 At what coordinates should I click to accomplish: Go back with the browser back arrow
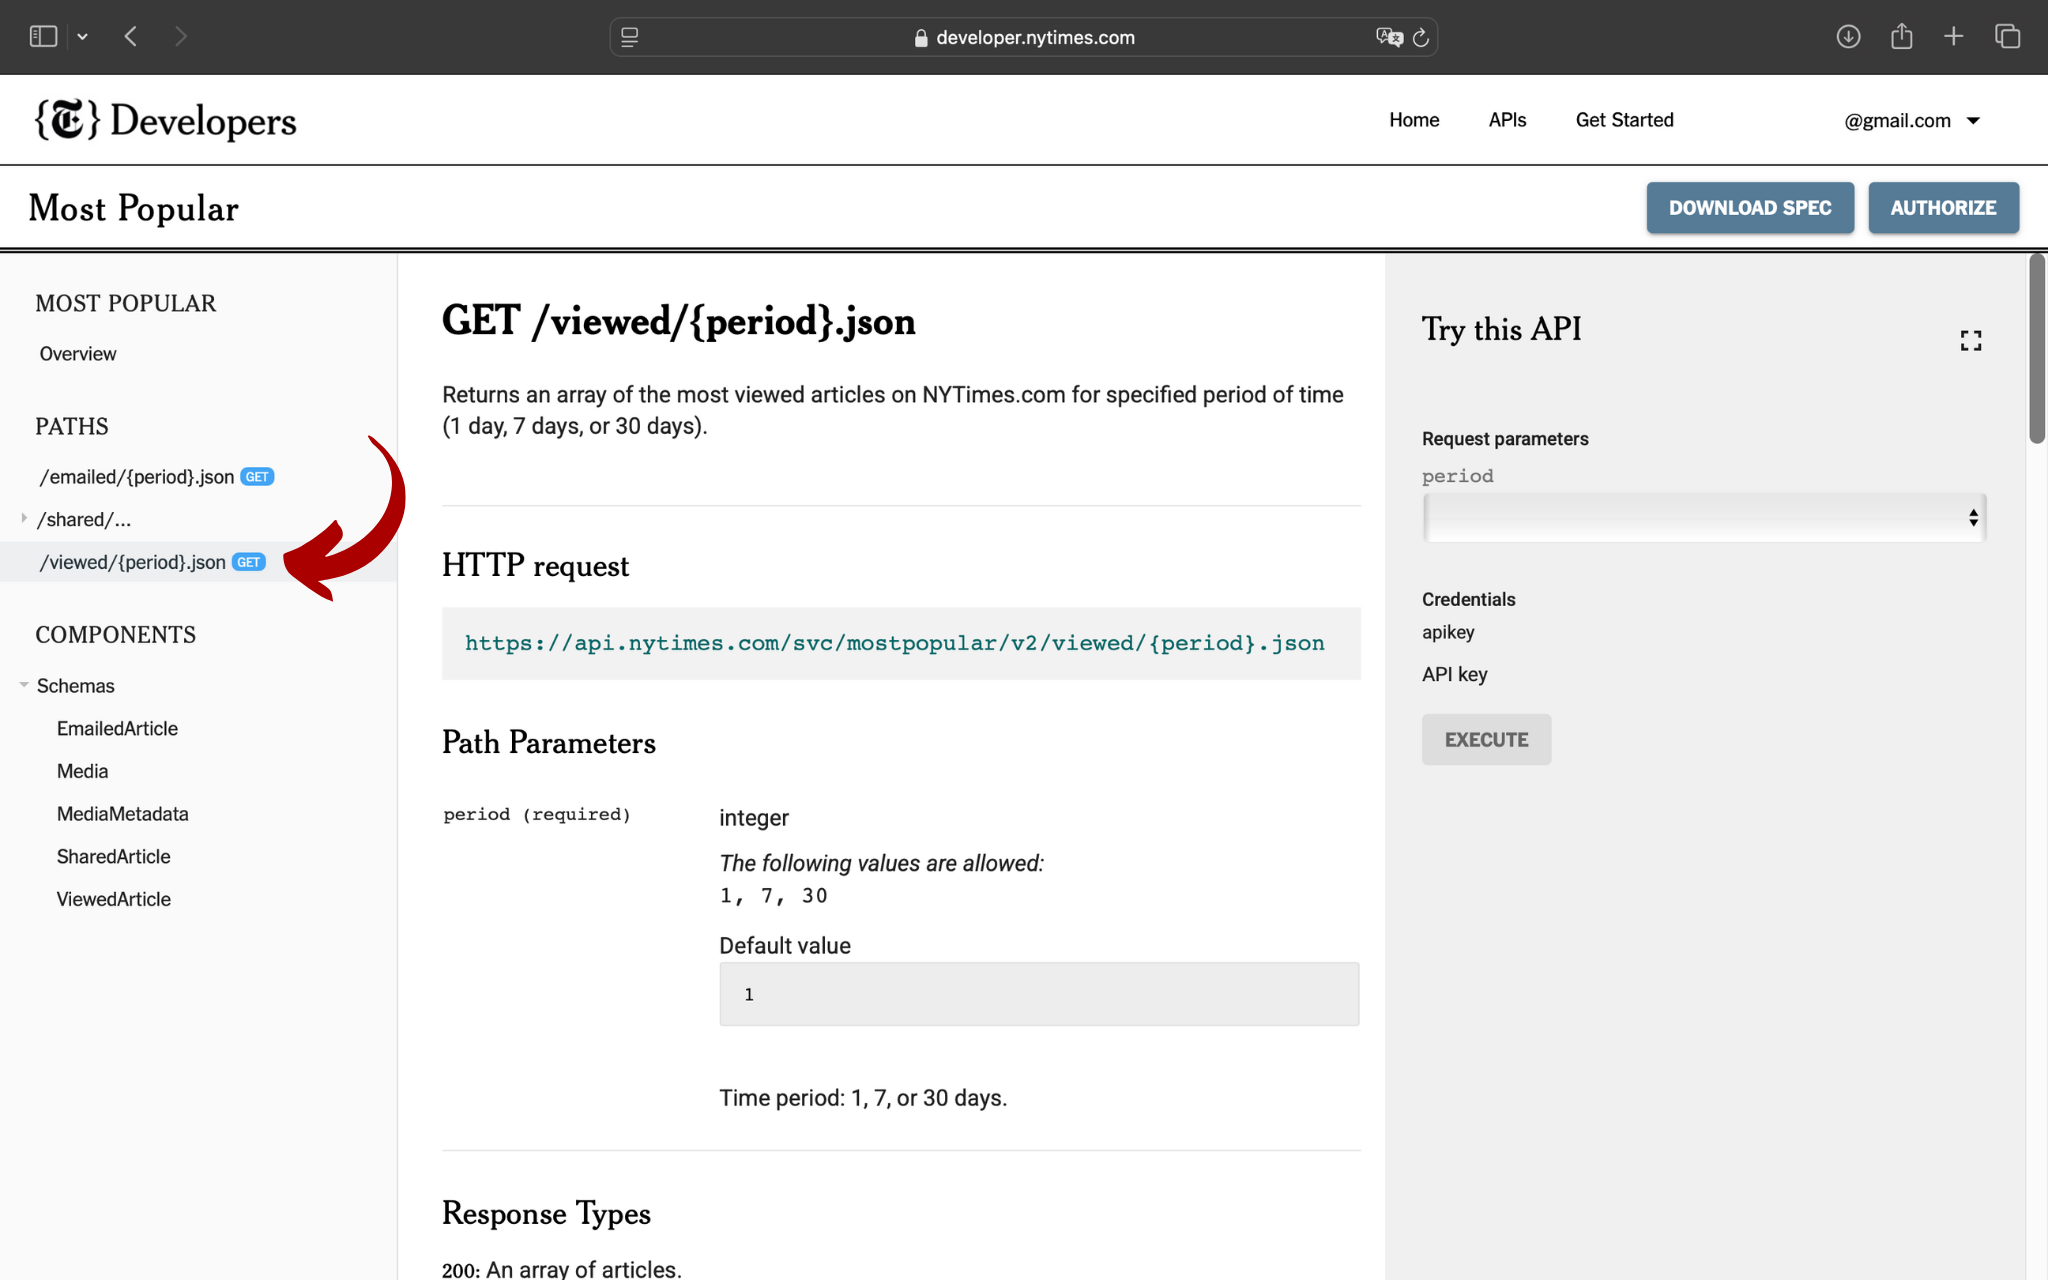[131, 37]
